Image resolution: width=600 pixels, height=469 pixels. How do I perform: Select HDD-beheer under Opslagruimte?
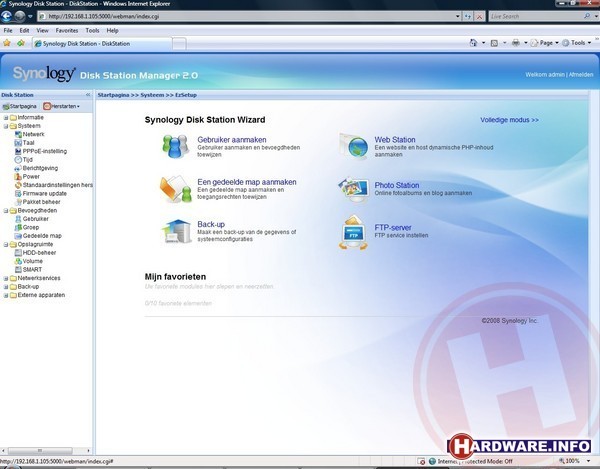(x=39, y=252)
